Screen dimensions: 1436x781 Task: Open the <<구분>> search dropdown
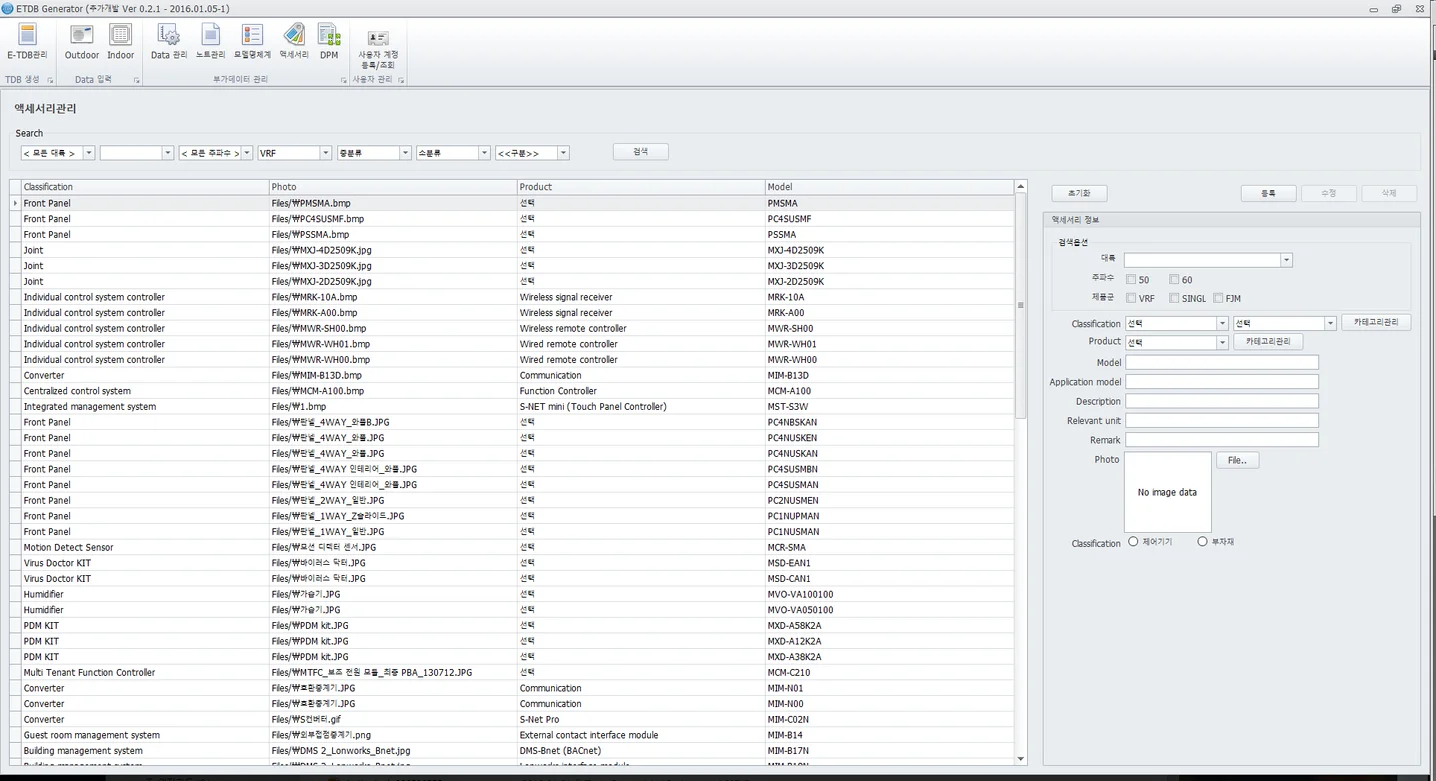point(563,153)
